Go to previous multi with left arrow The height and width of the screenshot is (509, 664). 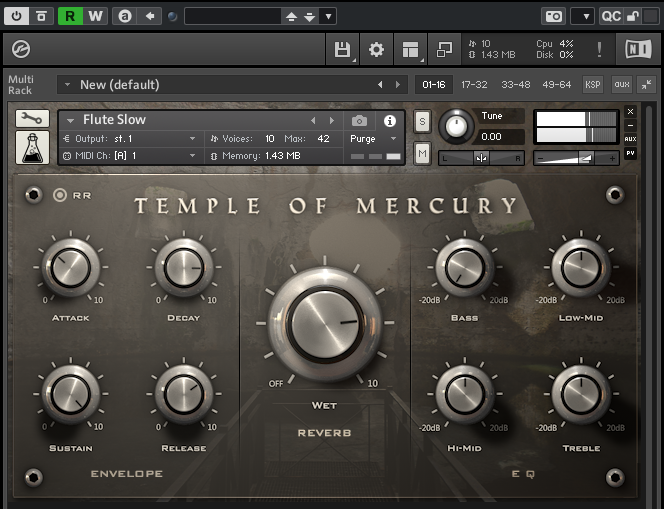coord(380,85)
